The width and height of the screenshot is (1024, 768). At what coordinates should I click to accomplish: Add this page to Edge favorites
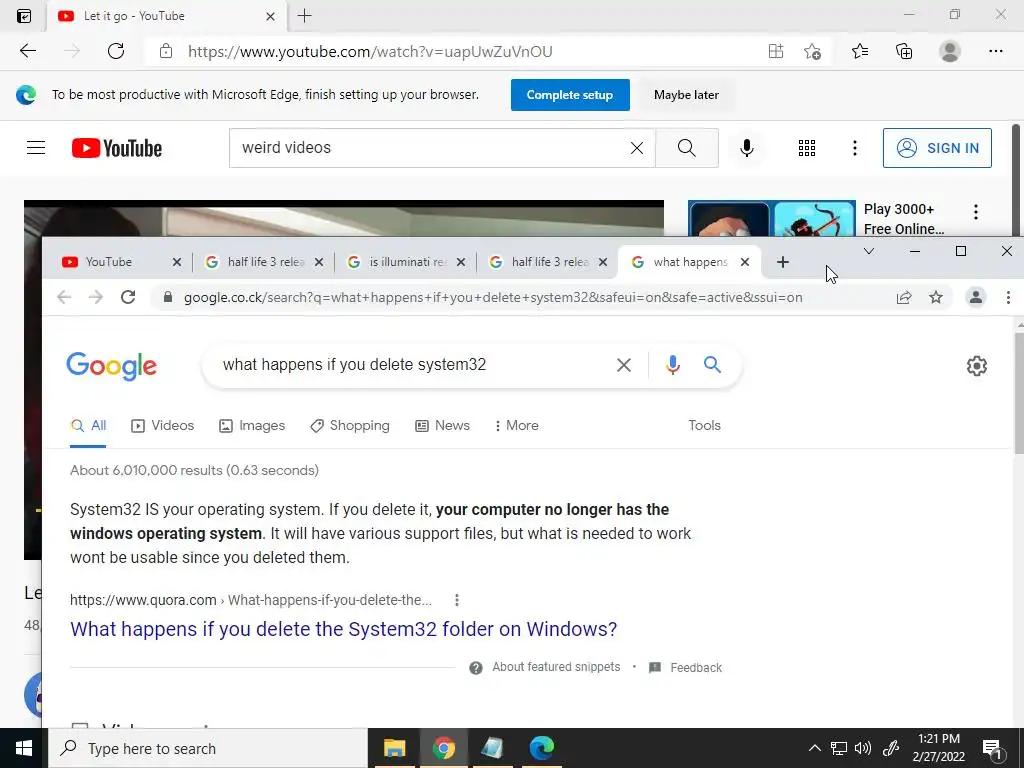812,51
